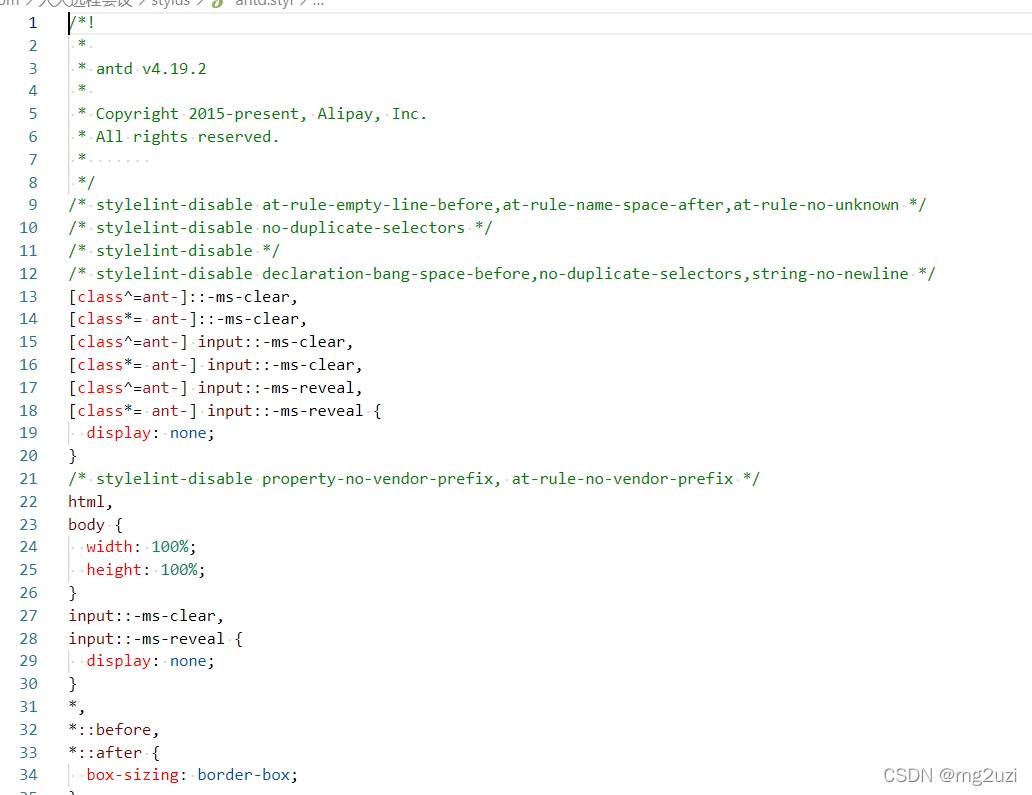Click "height: 100%;" on line 25
The width and height of the screenshot is (1032, 795).
143,569
